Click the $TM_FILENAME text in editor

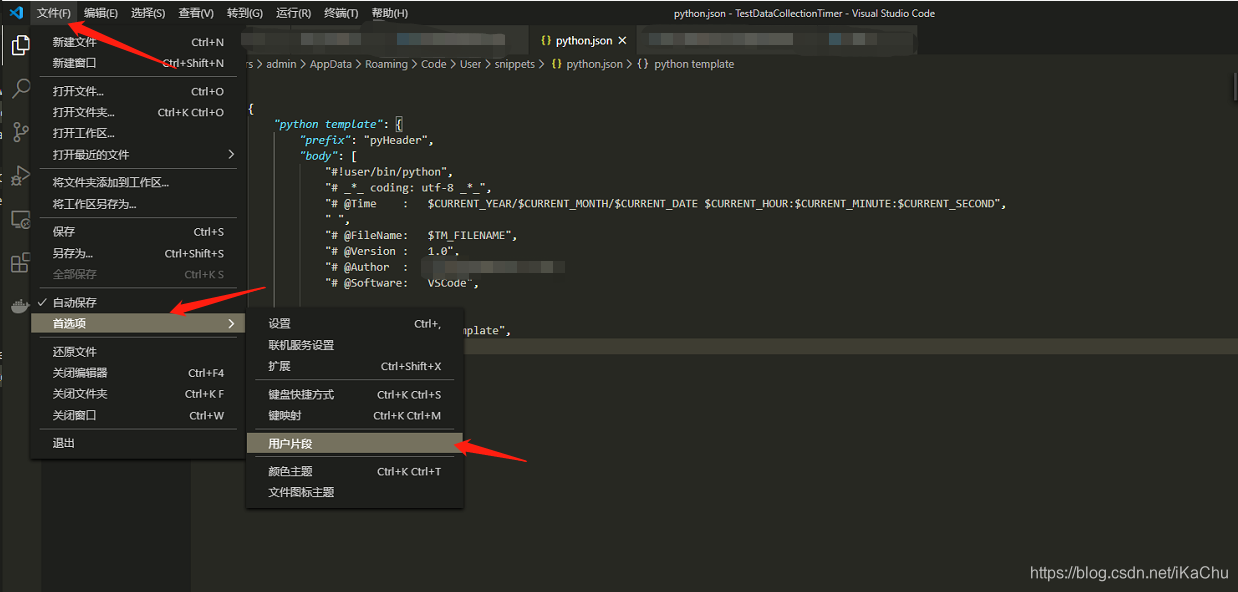(x=471, y=235)
